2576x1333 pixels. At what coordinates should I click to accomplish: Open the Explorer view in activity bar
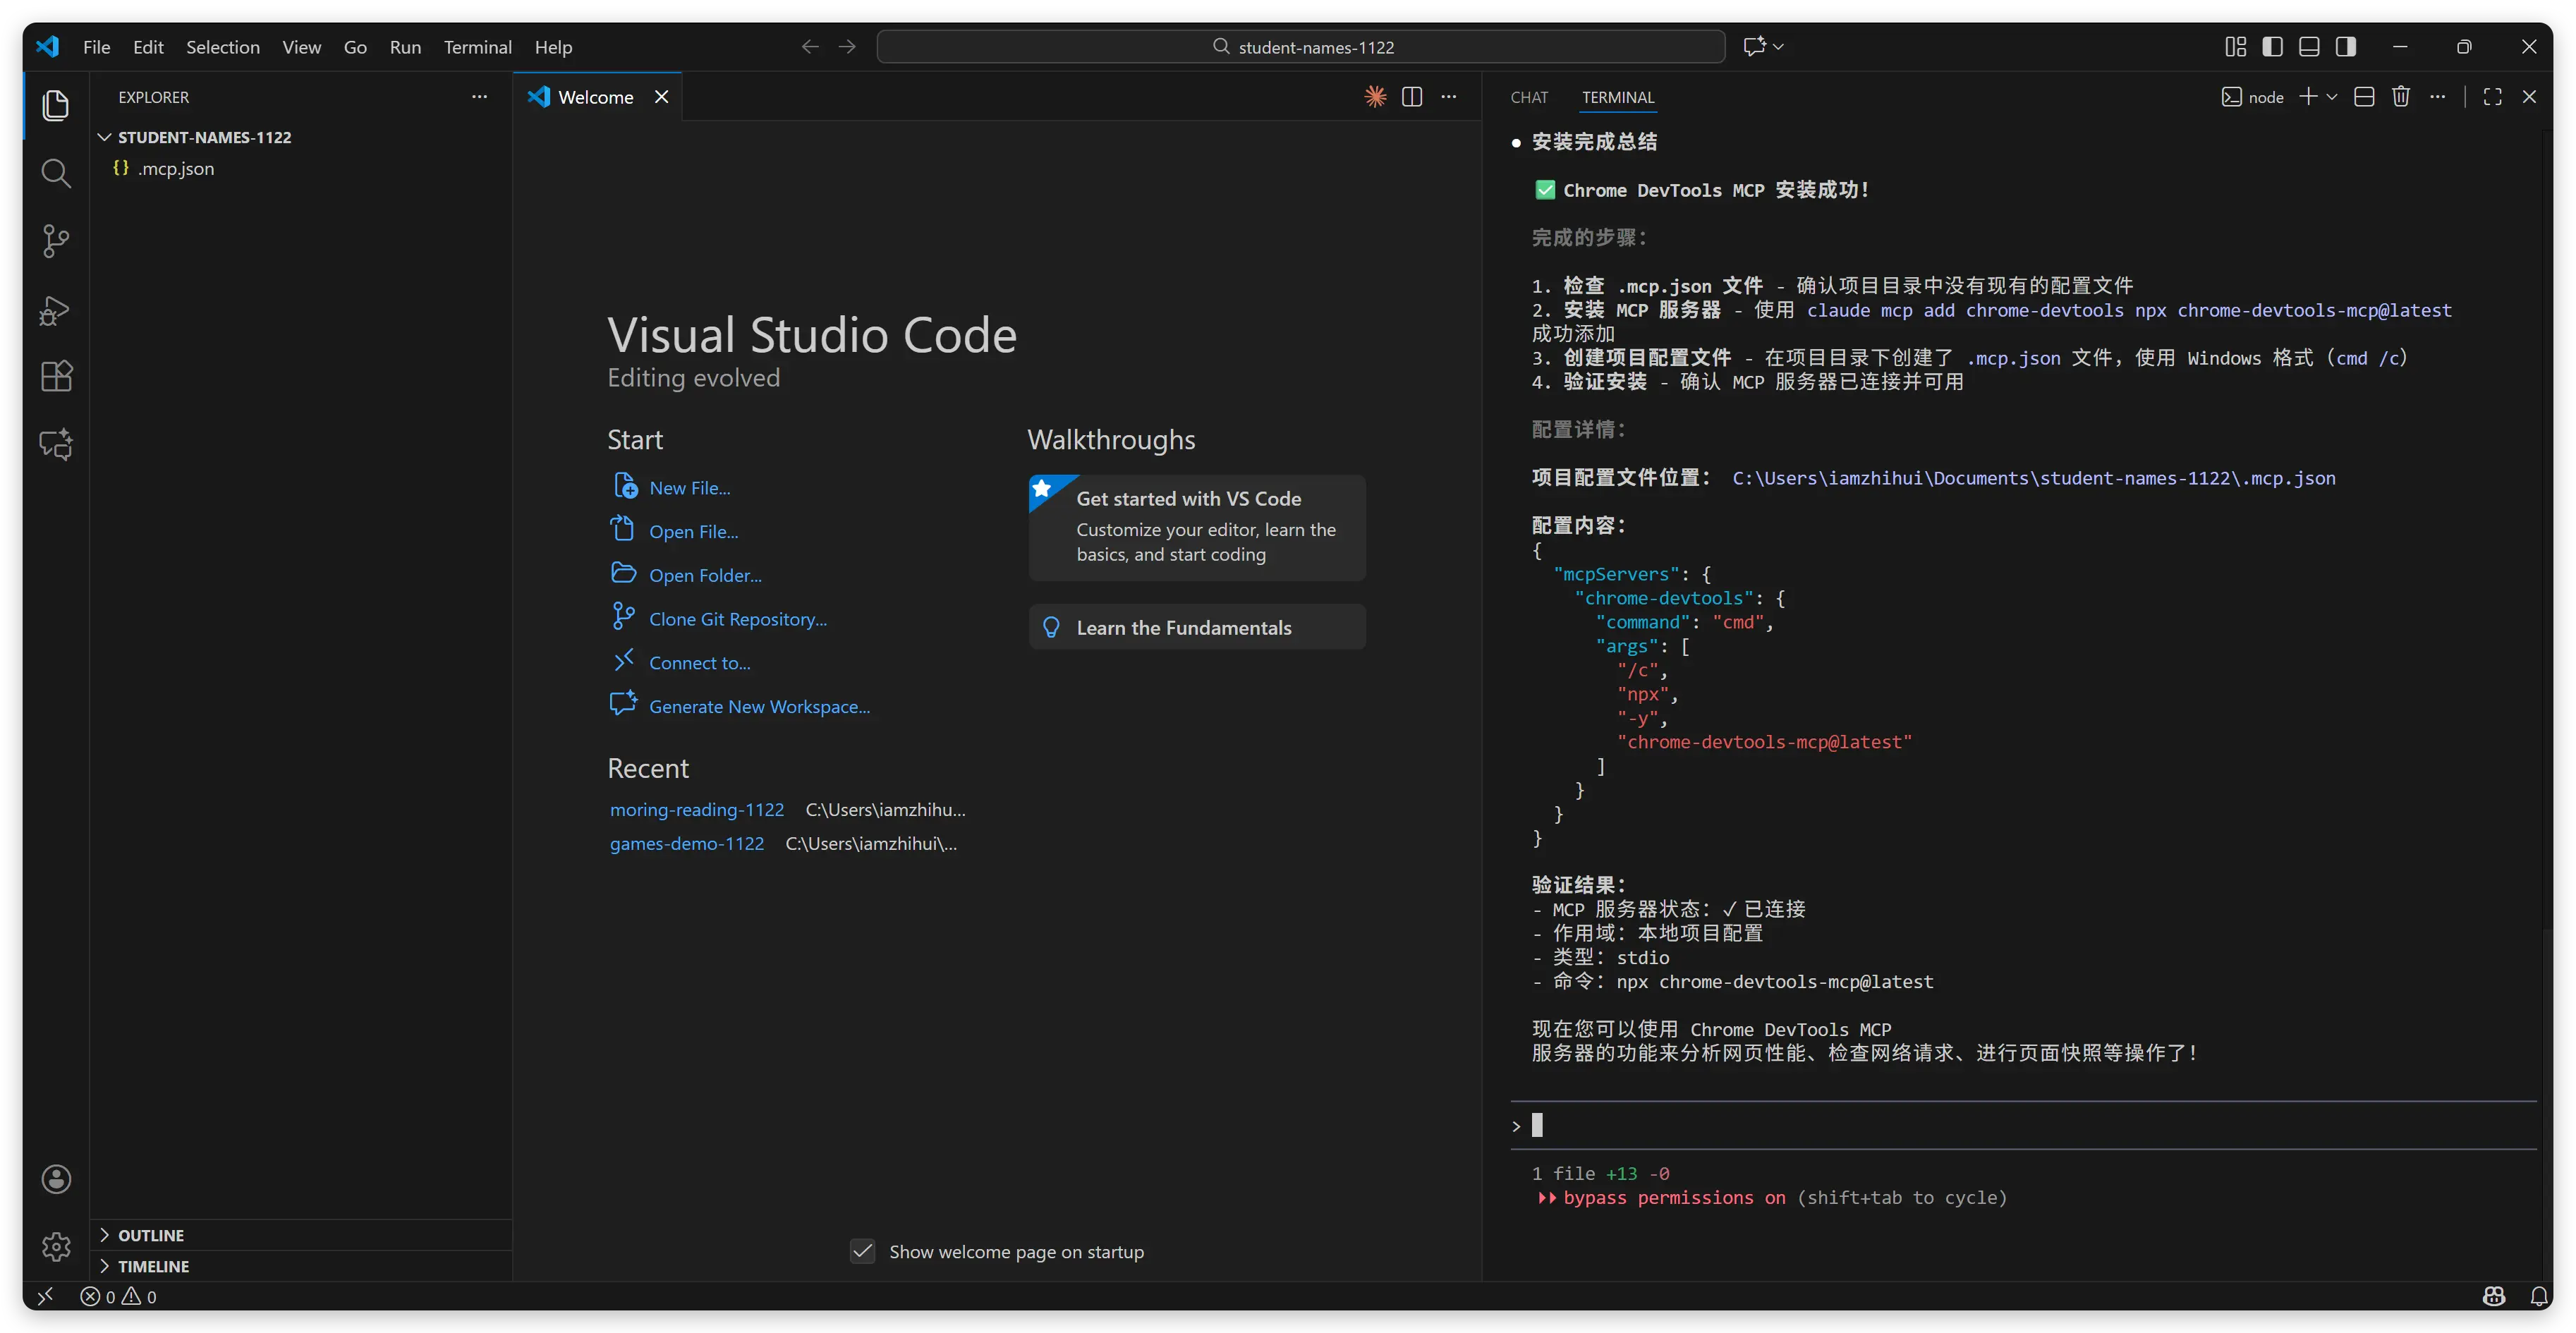56,105
